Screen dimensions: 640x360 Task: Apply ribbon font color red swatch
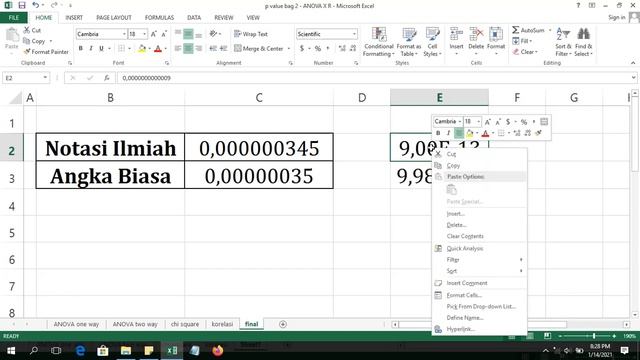(x=158, y=49)
